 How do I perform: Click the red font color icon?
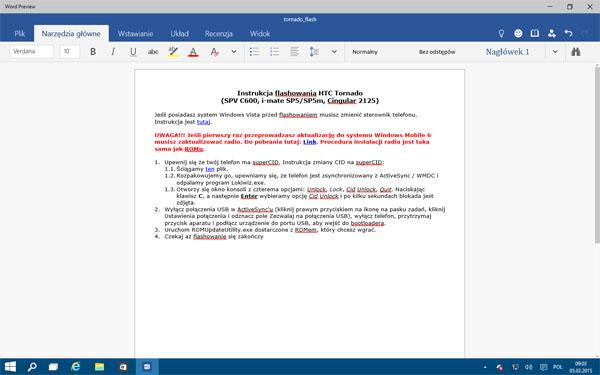(x=193, y=52)
